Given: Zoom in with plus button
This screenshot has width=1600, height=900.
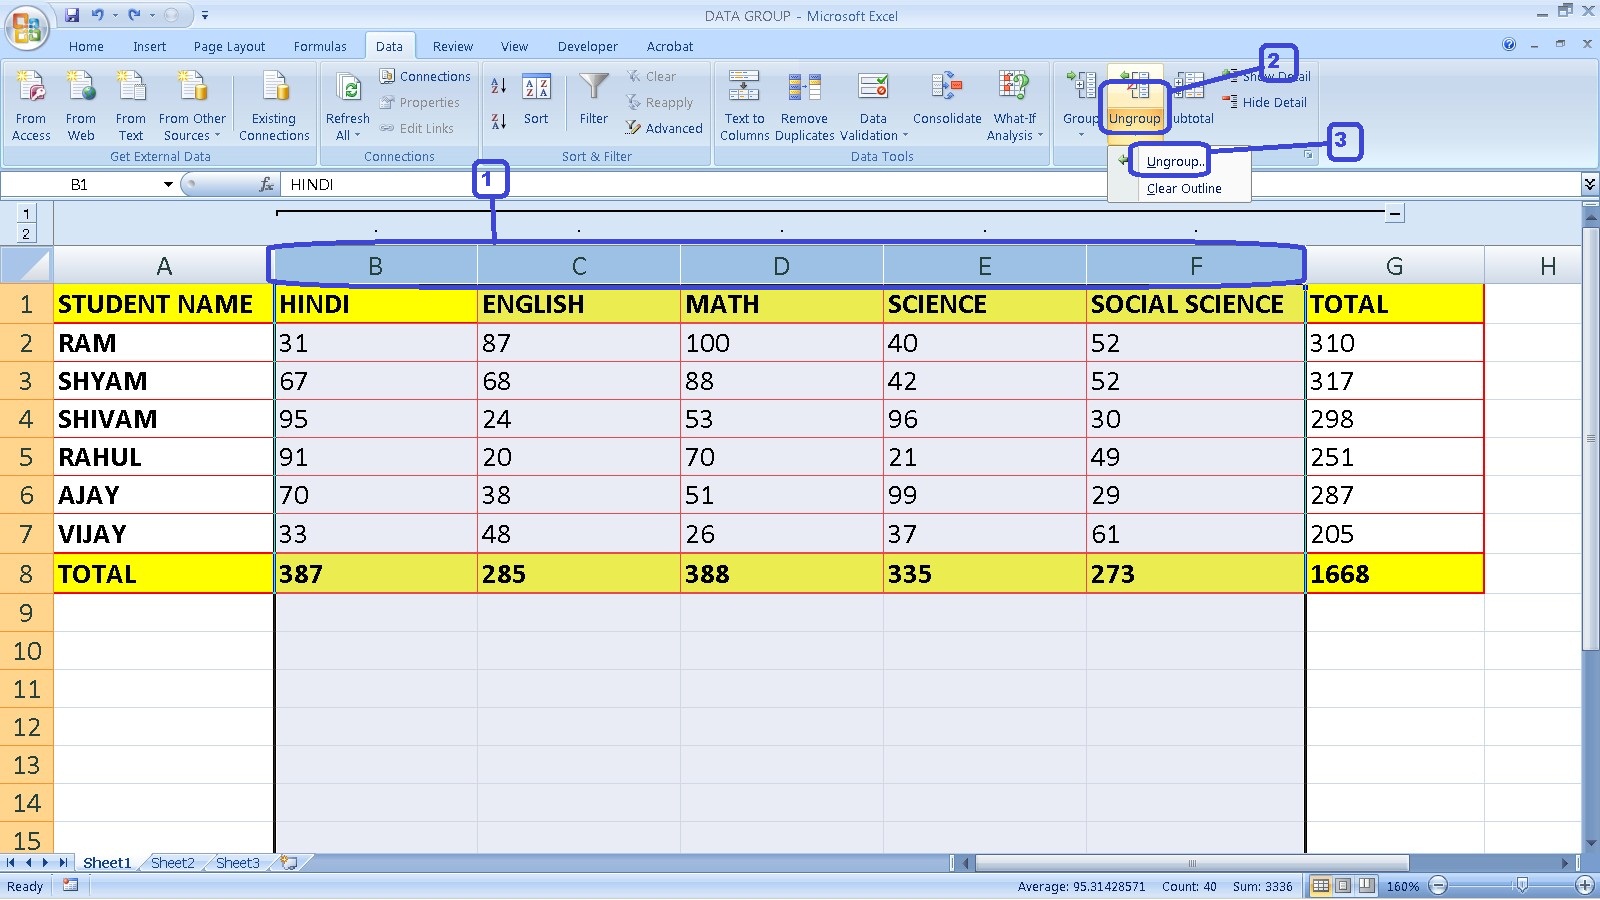Looking at the screenshot, I should (1584, 886).
